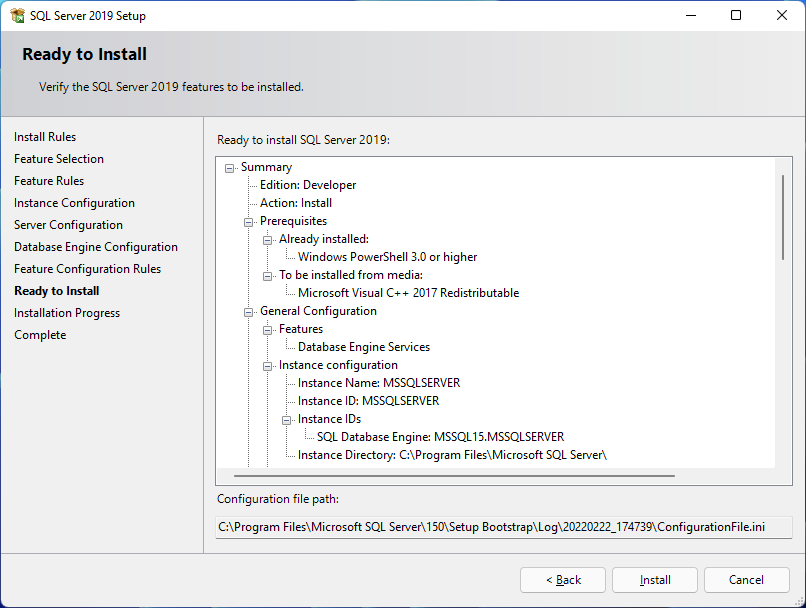The image size is (806, 608).
Task: Click the Install button
Action: click(655, 580)
